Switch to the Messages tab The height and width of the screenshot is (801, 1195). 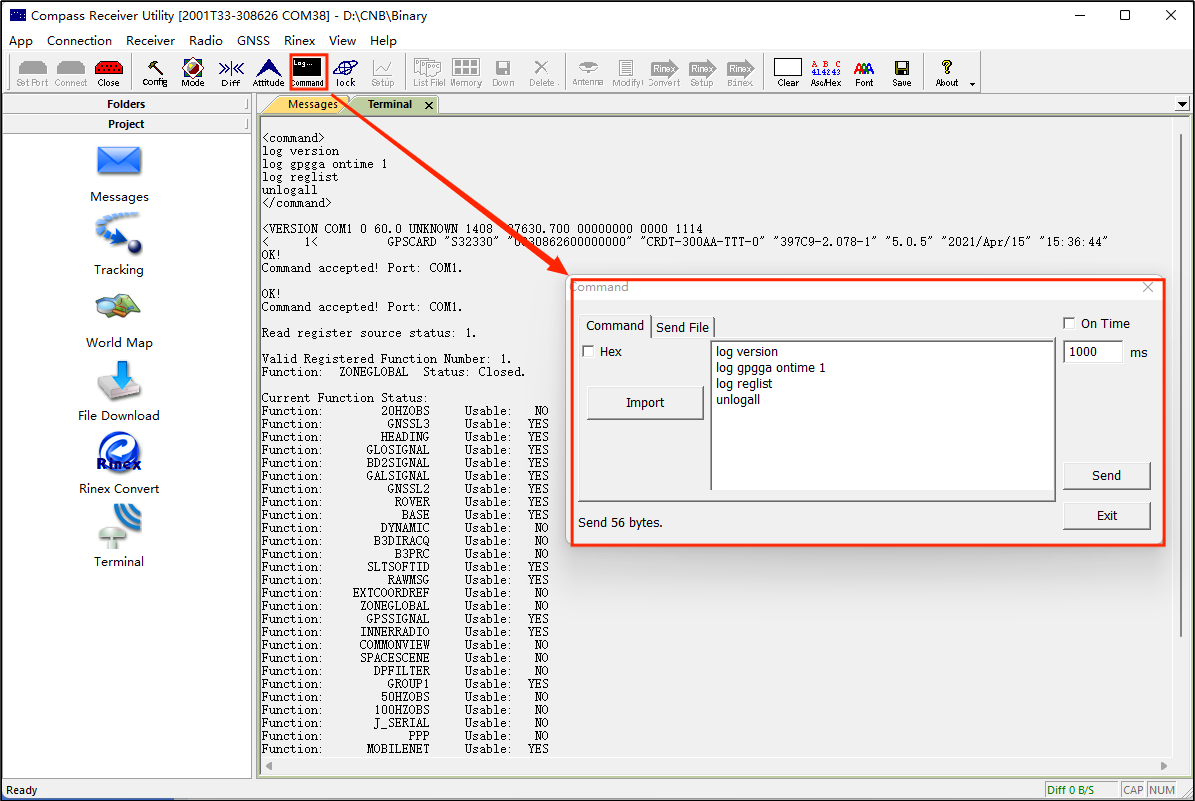(x=311, y=104)
